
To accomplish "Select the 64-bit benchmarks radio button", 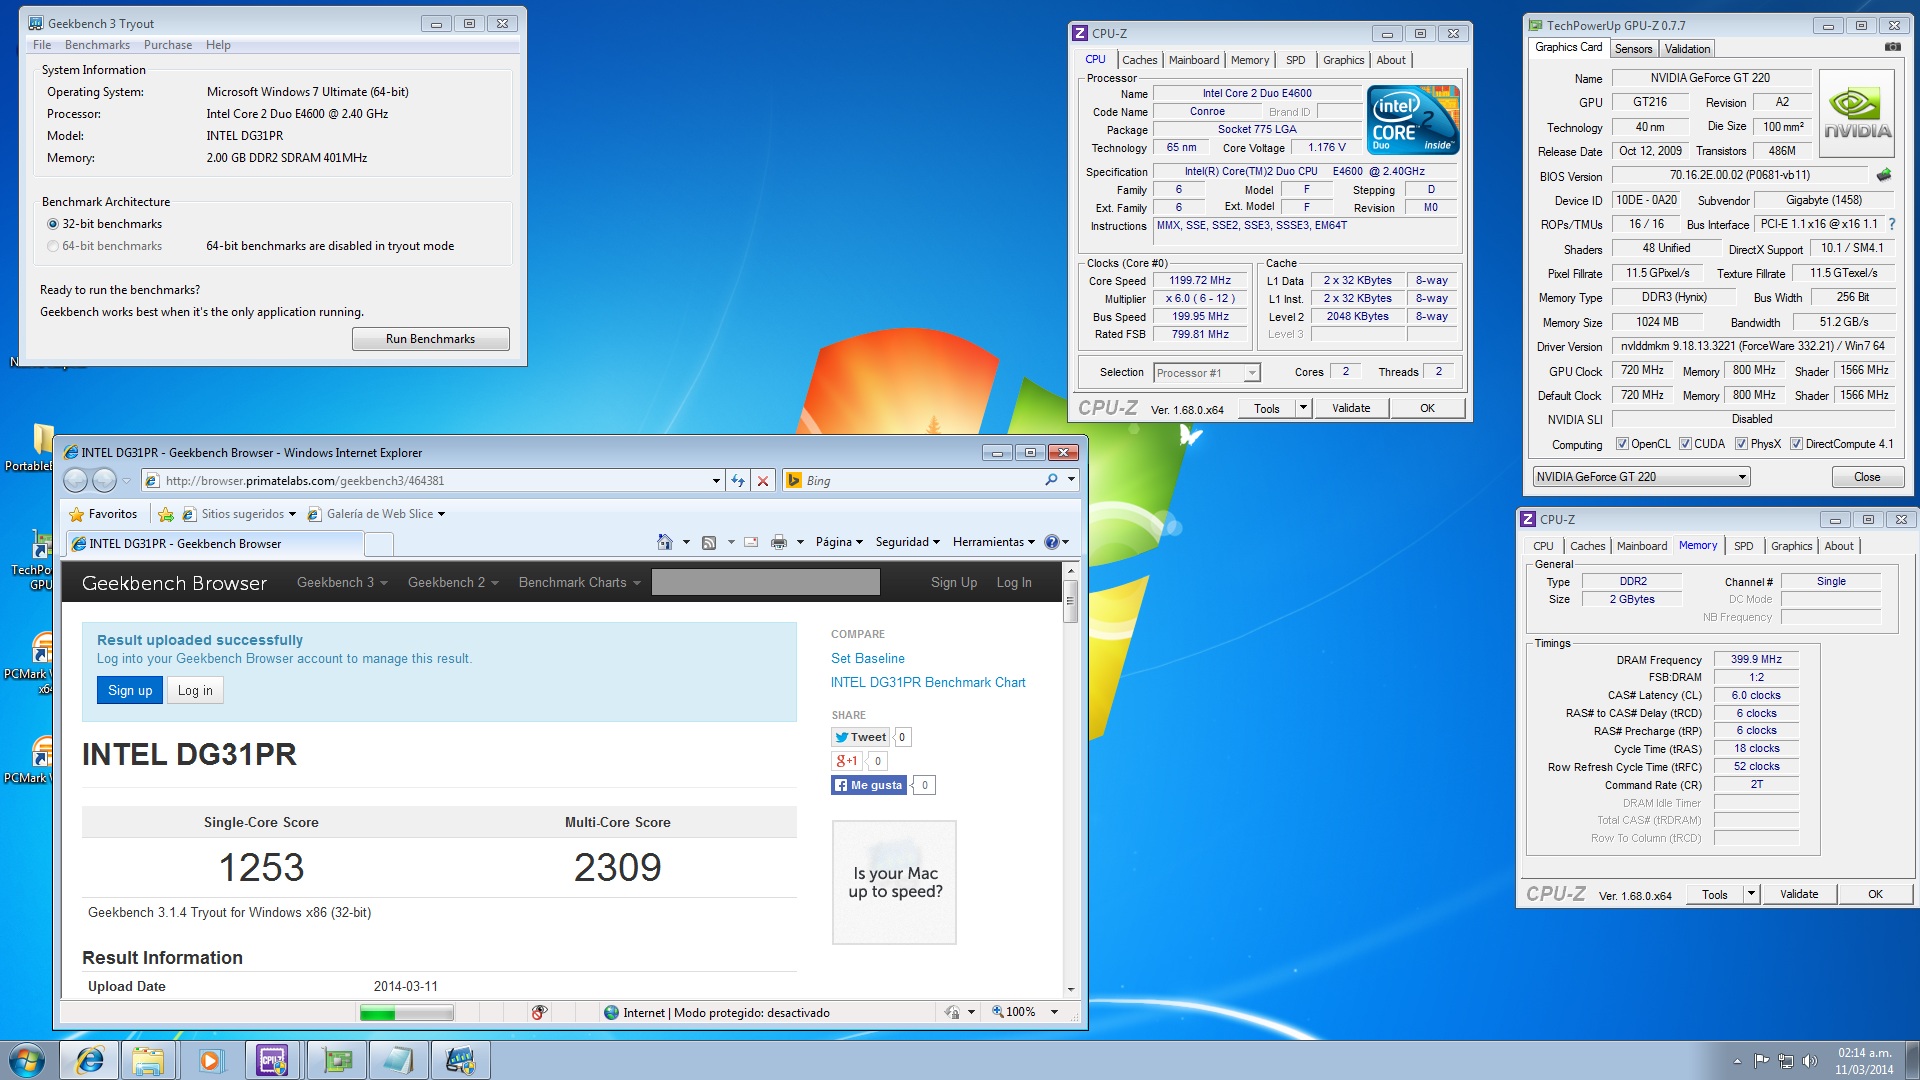I will [x=53, y=246].
